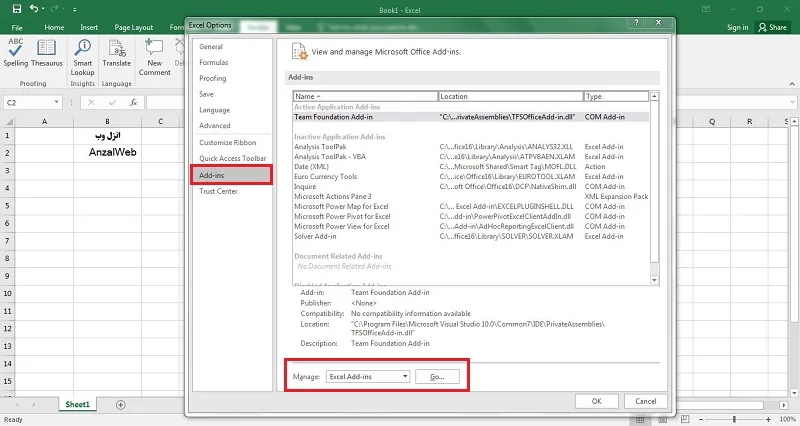Select Microsoft Power Pivot for Excel row

[x=471, y=216]
